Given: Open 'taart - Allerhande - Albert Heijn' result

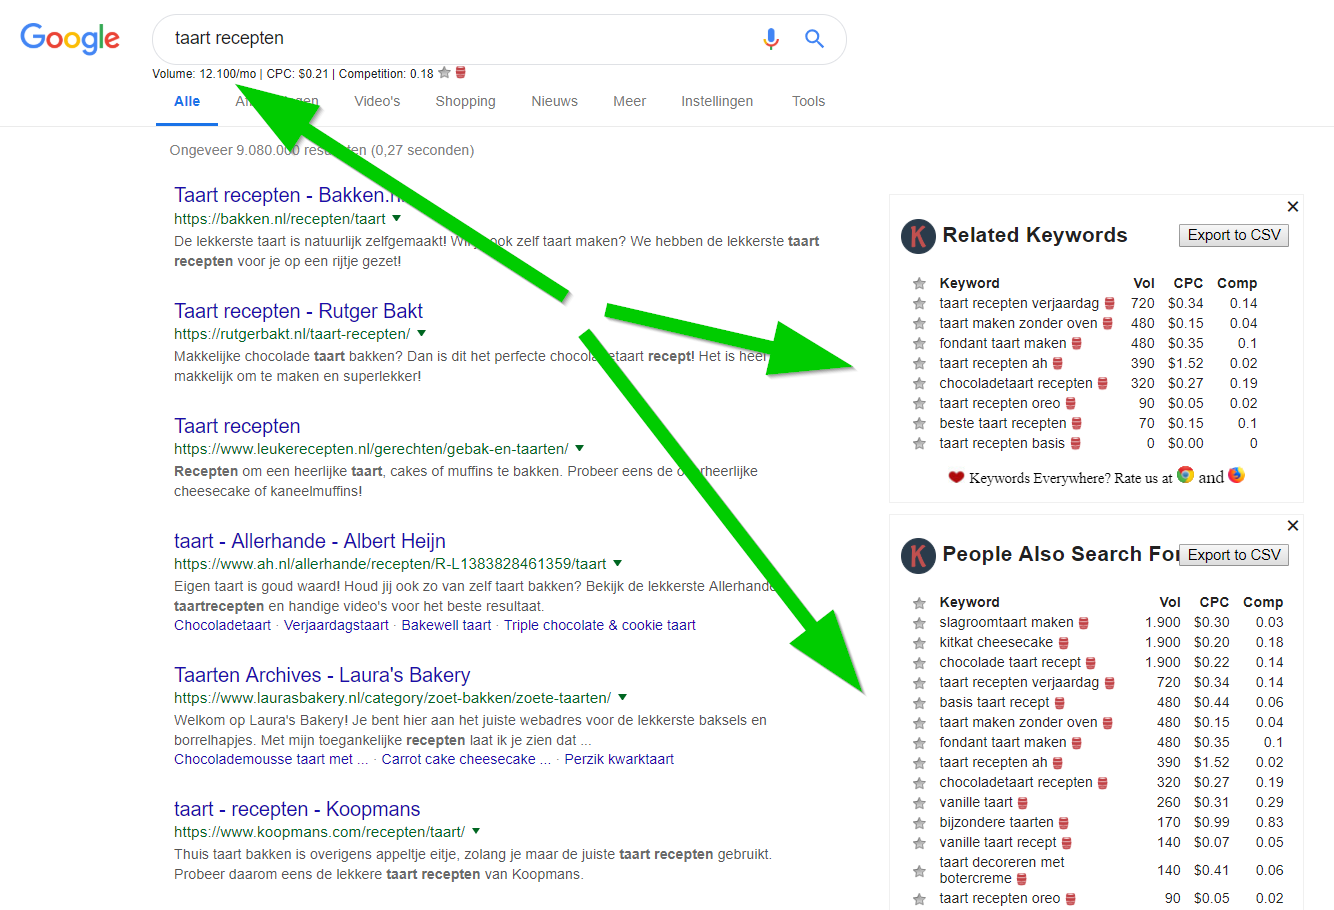Looking at the screenshot, I should tap(310, 541).
